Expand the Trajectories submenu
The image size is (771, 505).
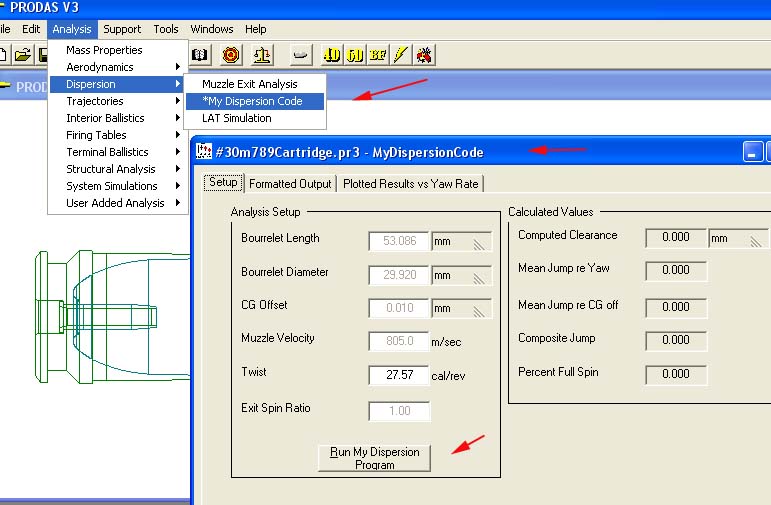tap(118, 101)
